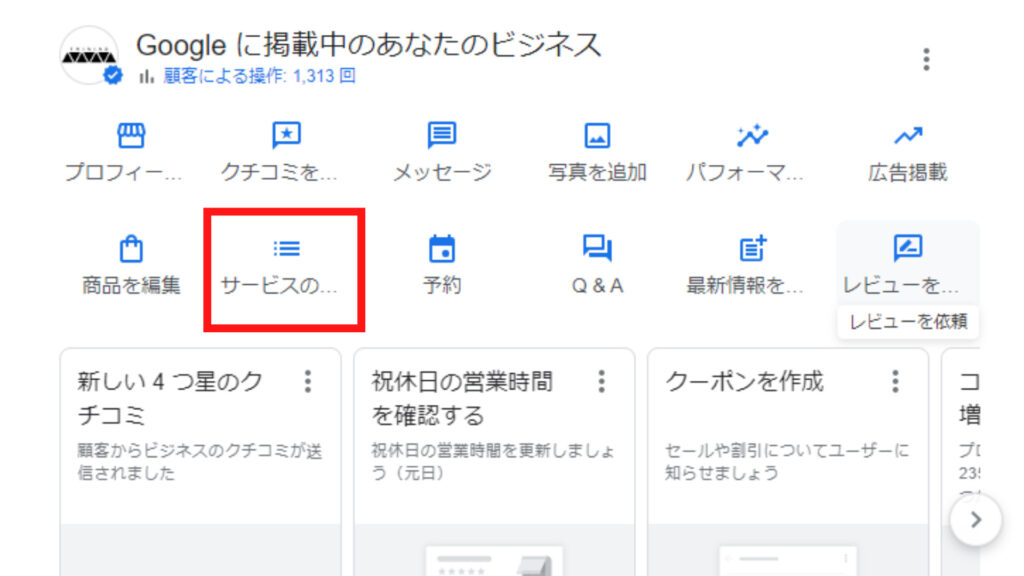Open the three-dot menu beside business title
Viewport: 1024px width, 576px height.
[926, 59]
